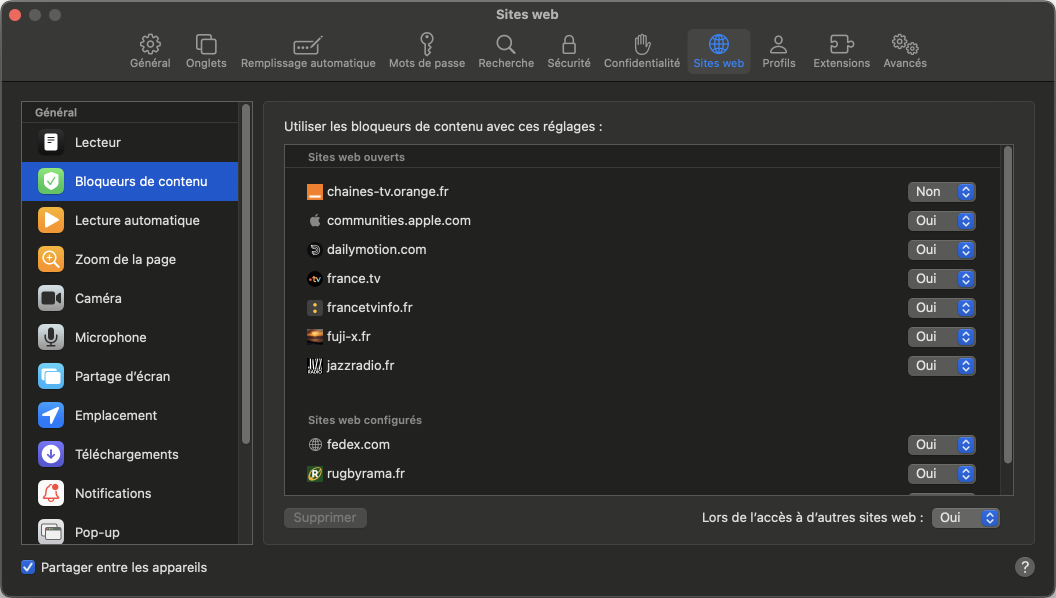Open the Extensions puzzle icon
The image size is (1056, 598).
[x=841, y=44]
